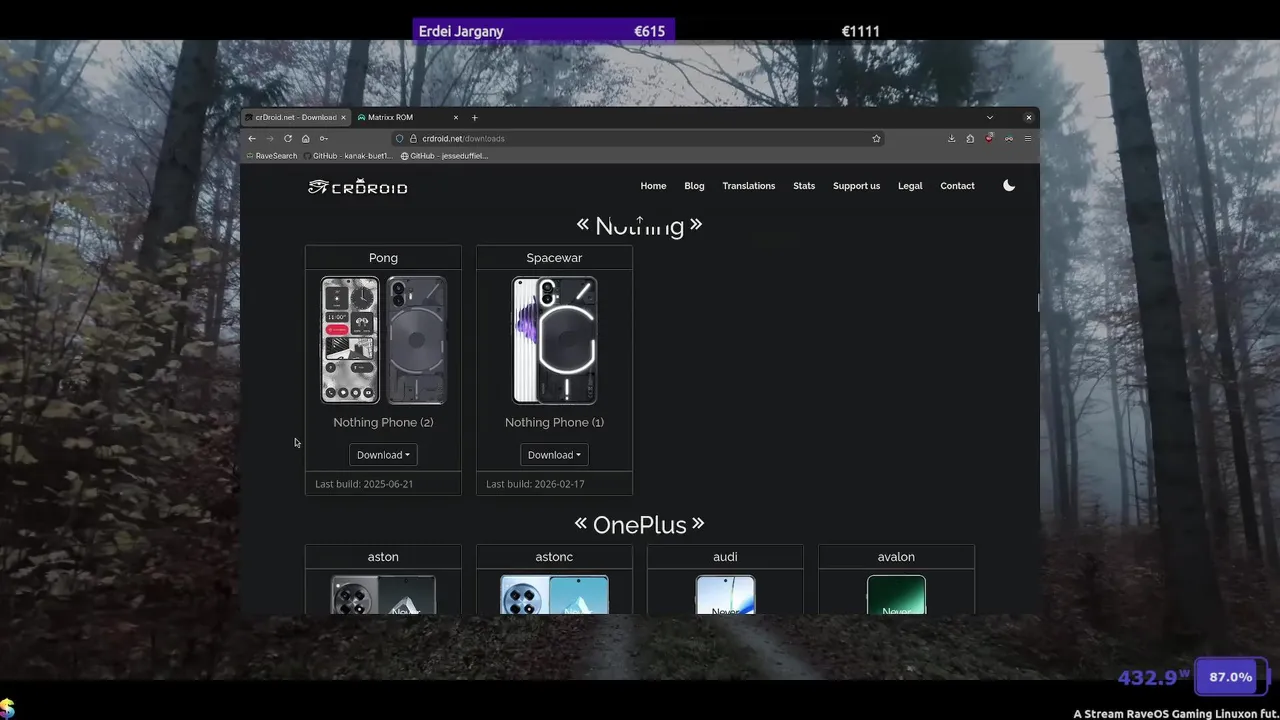Open a new tab with the plus button
This screenshot has width=1280, height=720.
coord(474,117)
